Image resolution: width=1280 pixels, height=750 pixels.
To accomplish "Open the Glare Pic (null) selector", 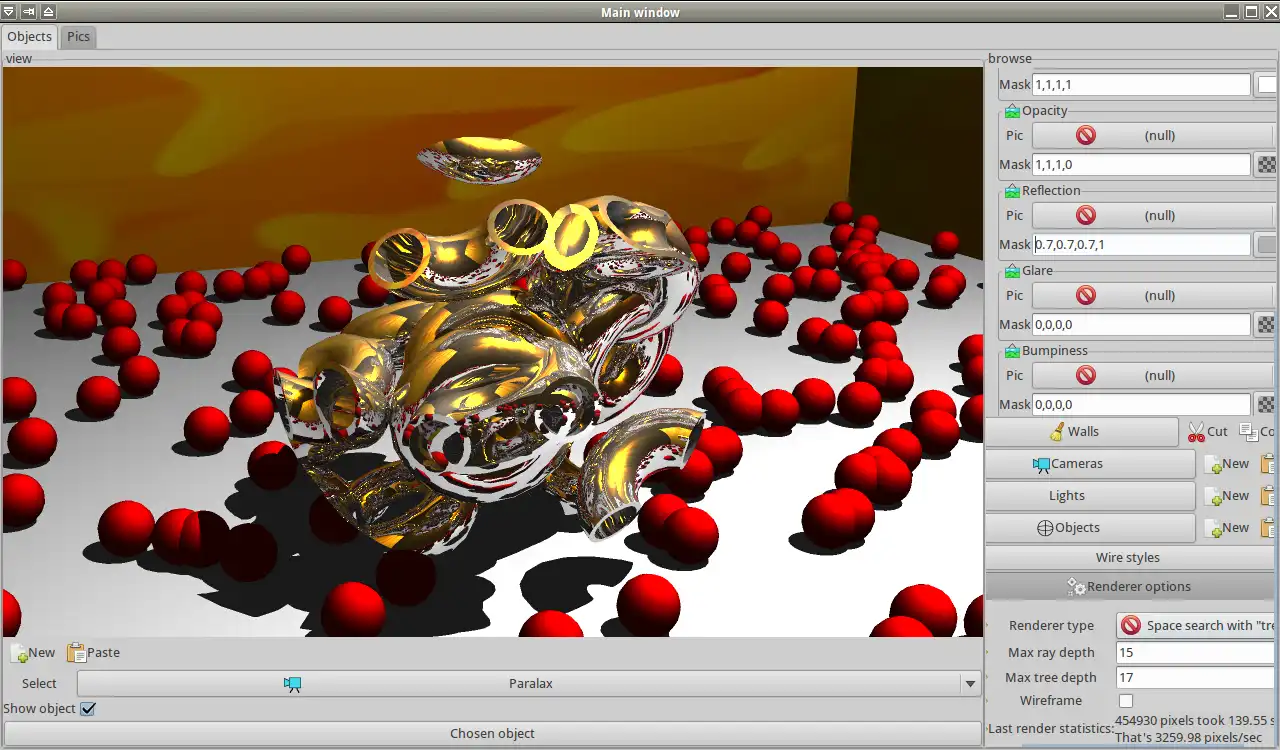I will (x=1155, y=295).
